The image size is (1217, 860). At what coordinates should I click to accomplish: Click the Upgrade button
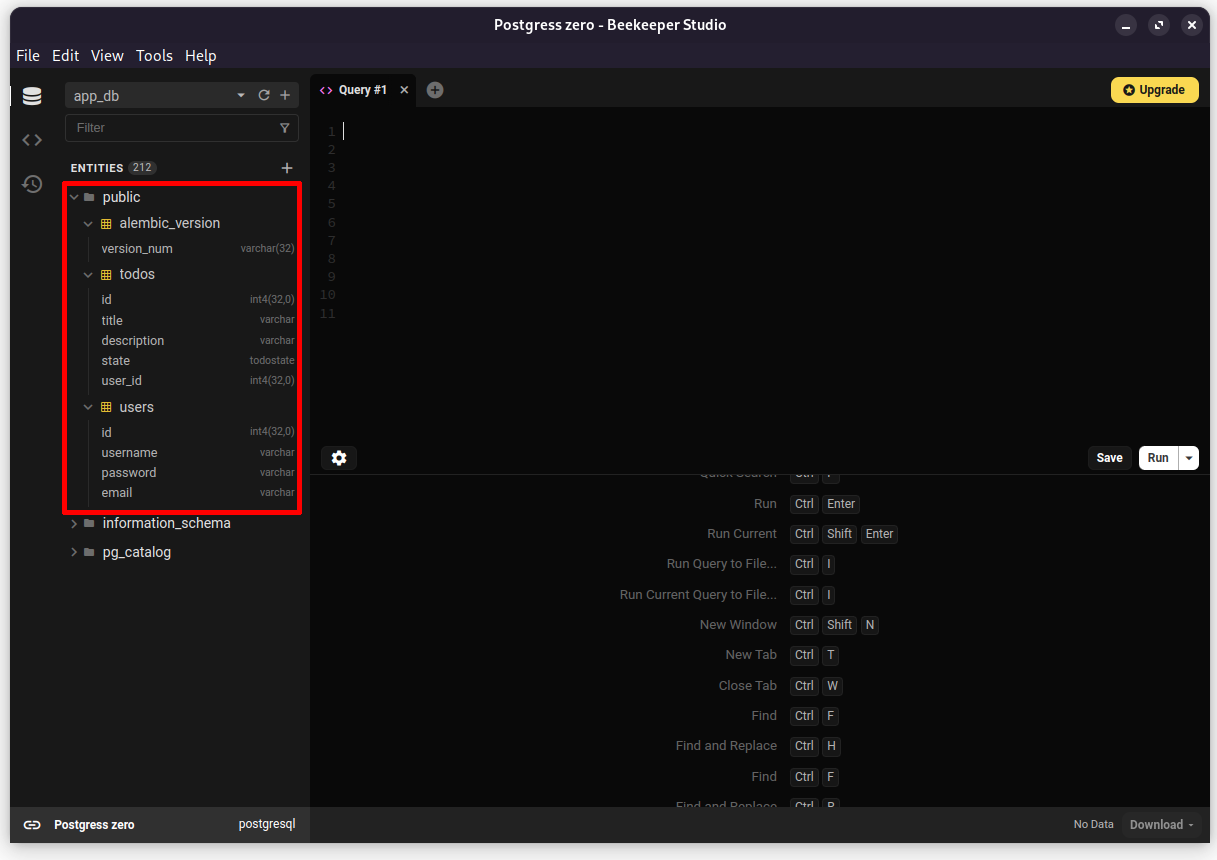(1154, 90)
